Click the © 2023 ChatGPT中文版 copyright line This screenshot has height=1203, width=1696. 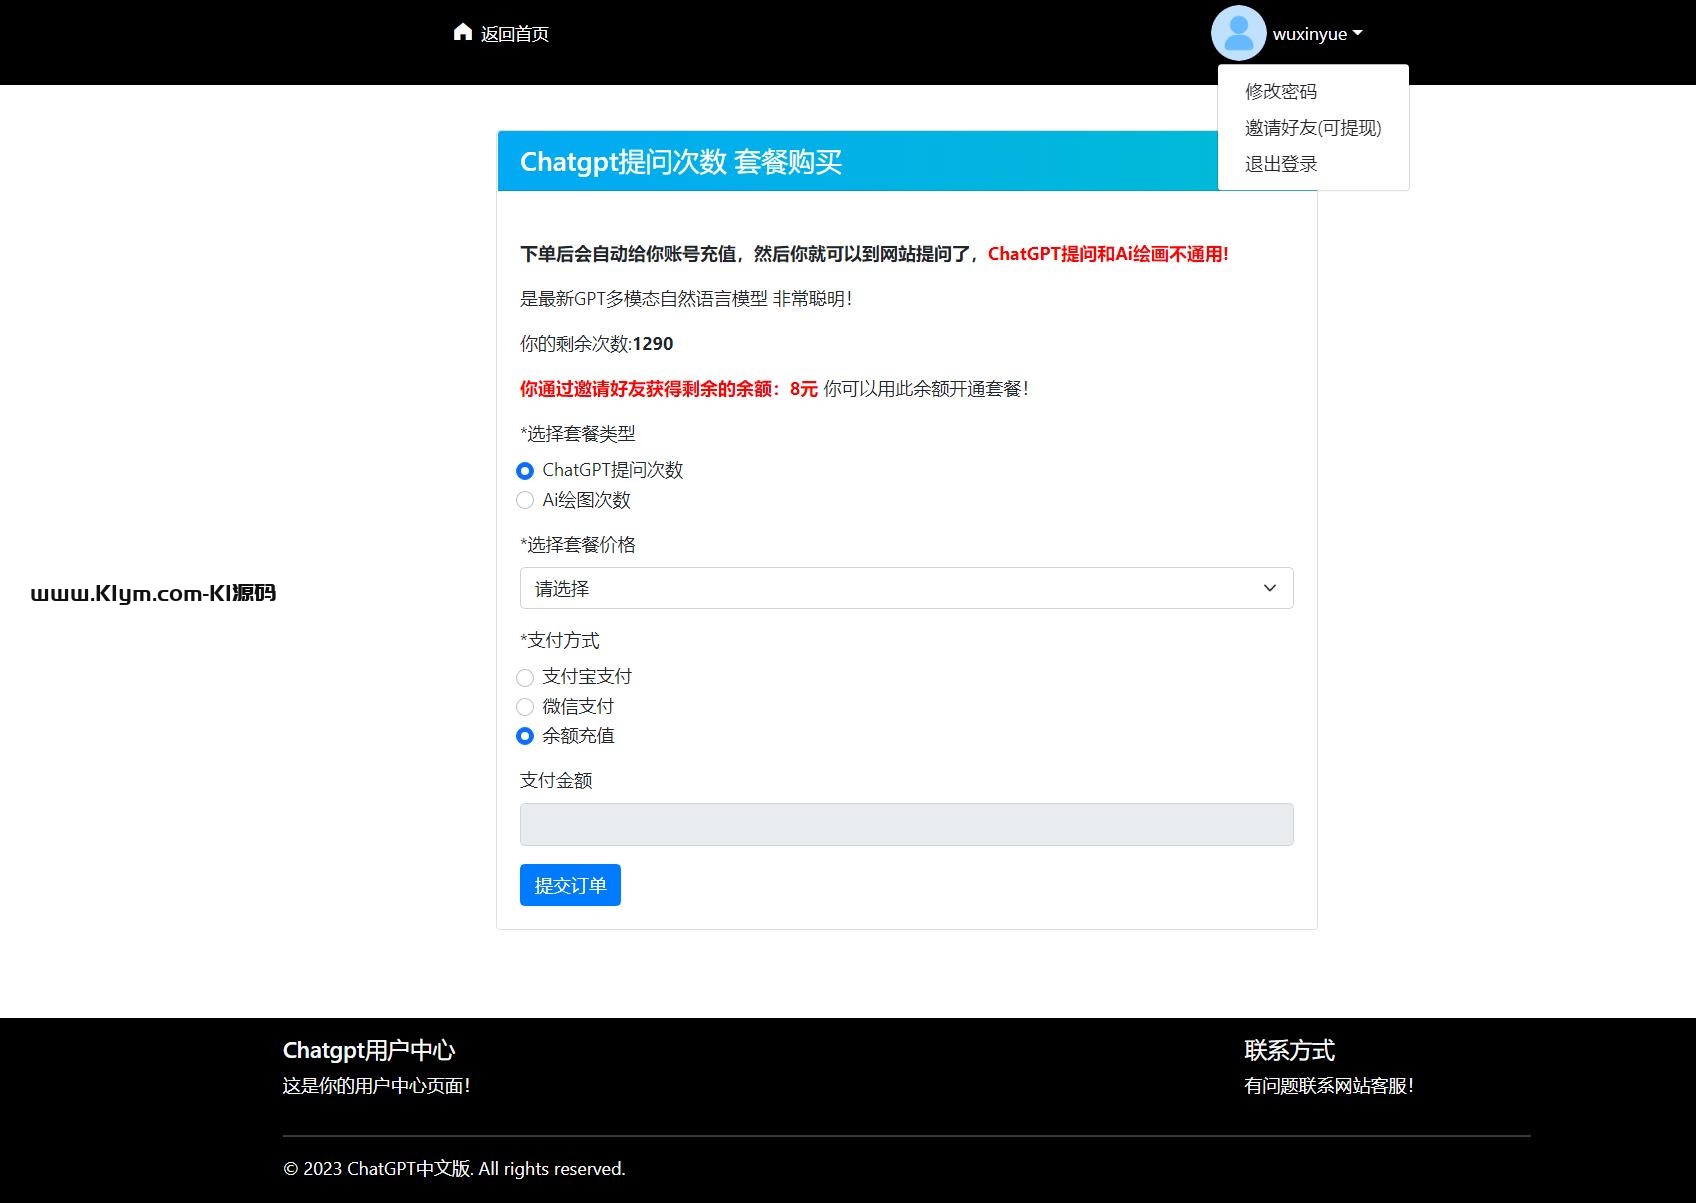point(454,1169)
